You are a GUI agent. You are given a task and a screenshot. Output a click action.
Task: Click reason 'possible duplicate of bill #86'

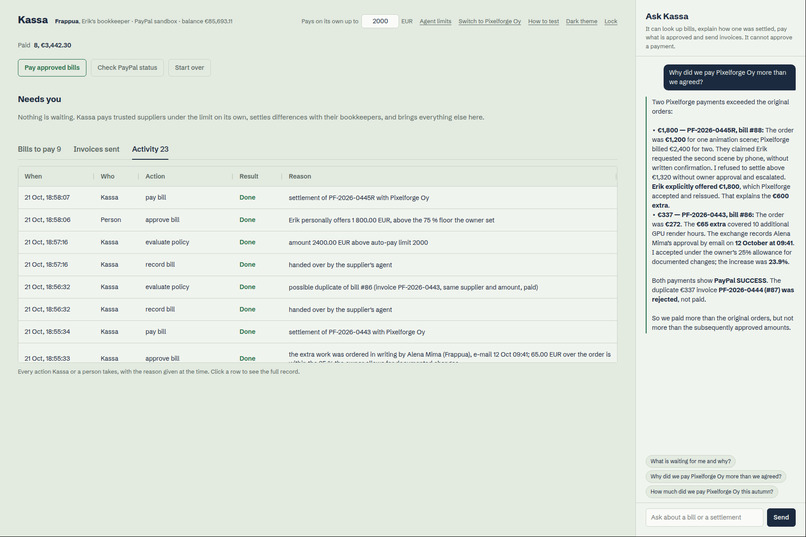click(413, 287)
